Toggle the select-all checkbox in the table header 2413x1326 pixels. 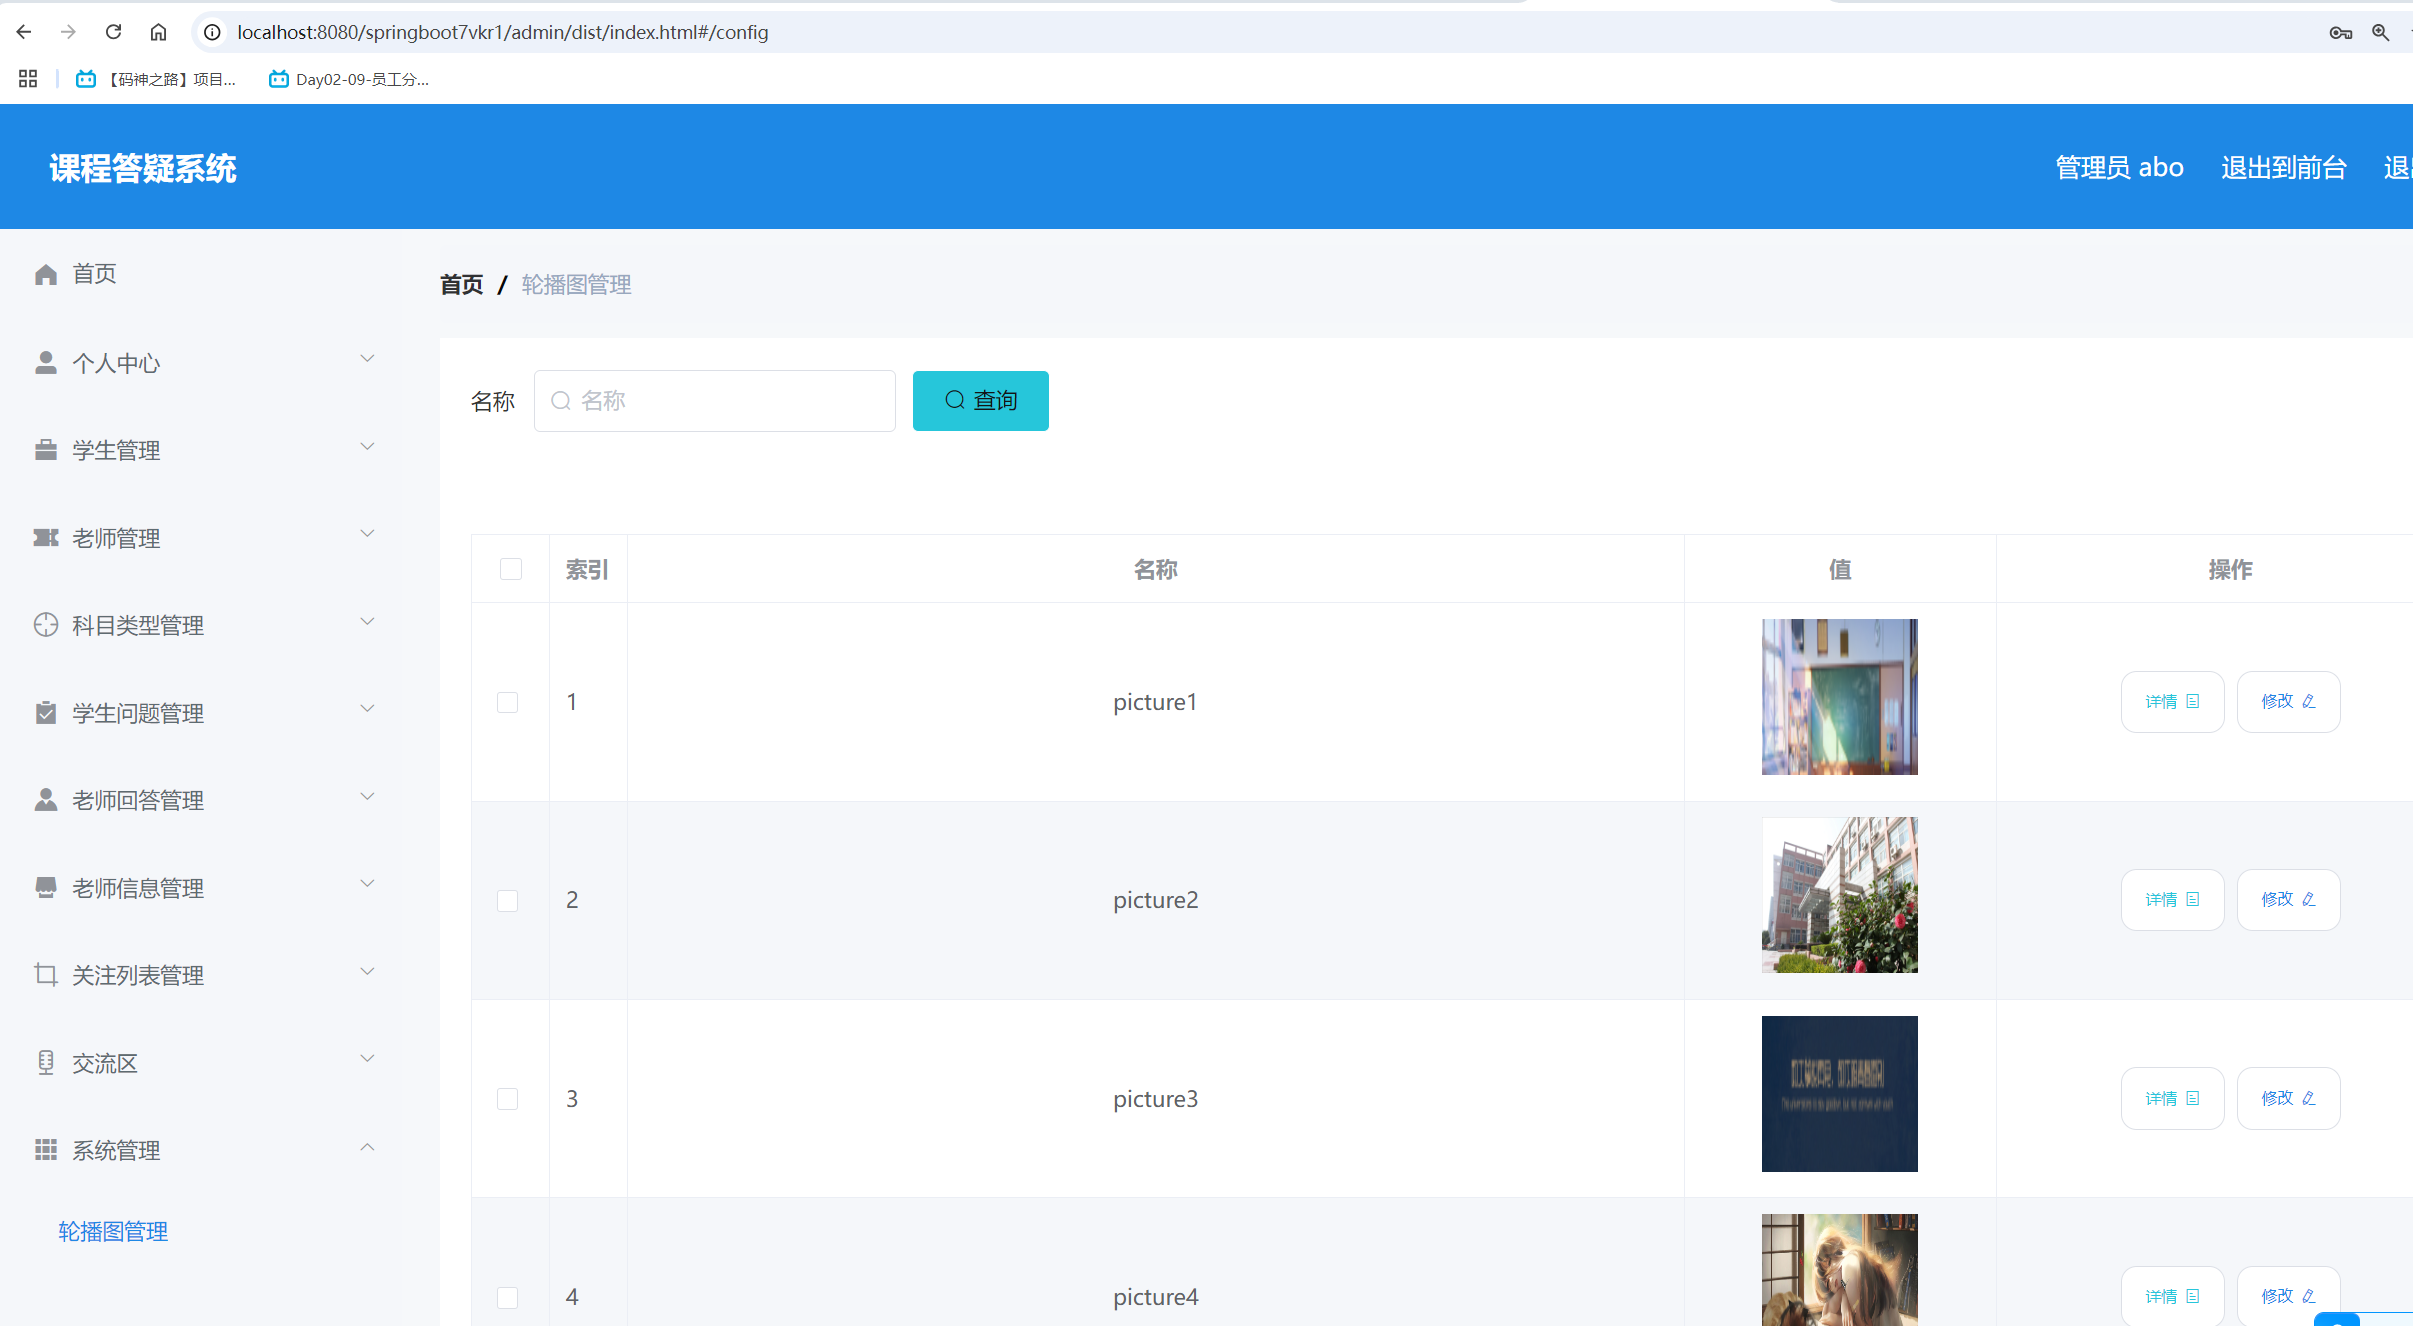click(x=511, y=569)
